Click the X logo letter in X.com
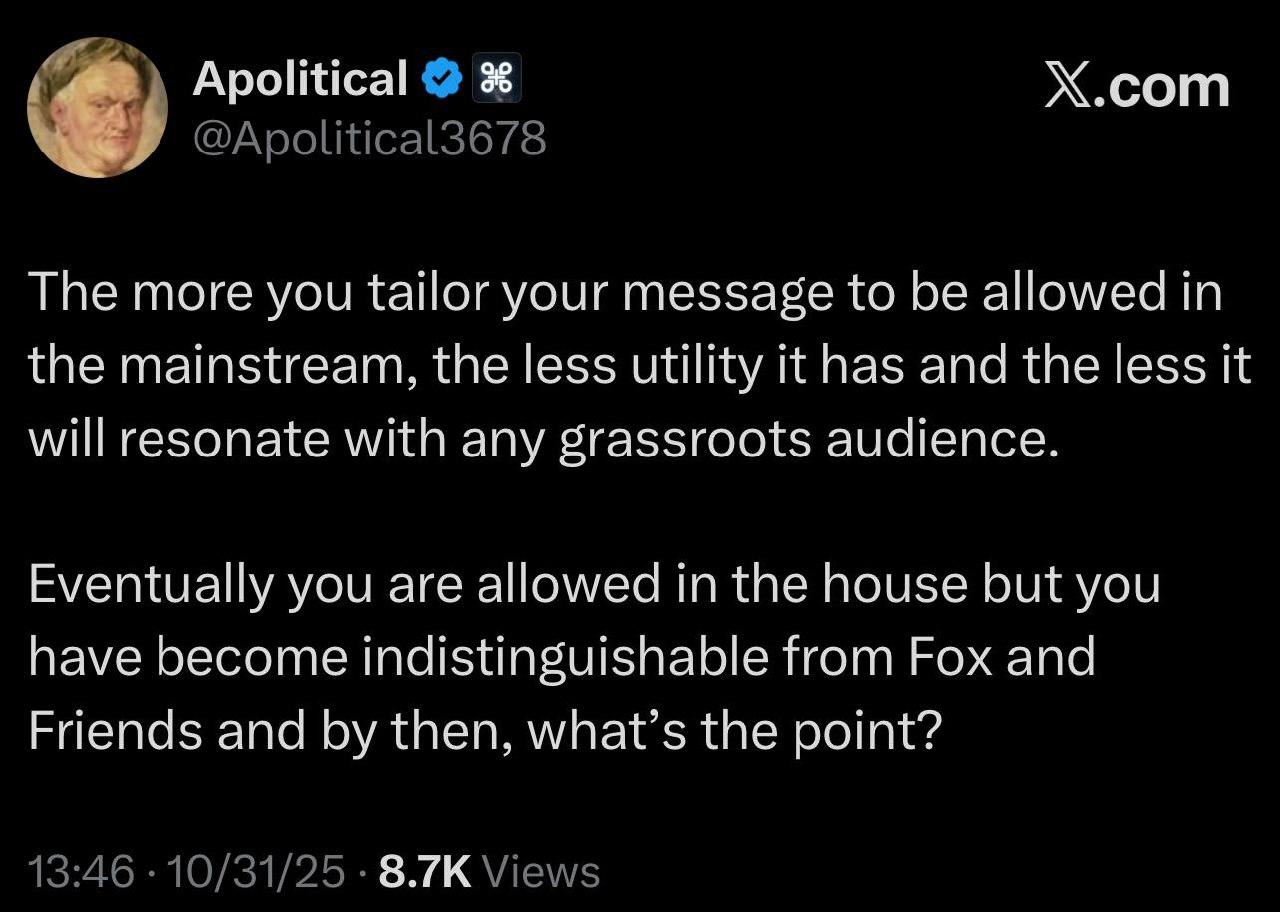 pos(1069,86)
